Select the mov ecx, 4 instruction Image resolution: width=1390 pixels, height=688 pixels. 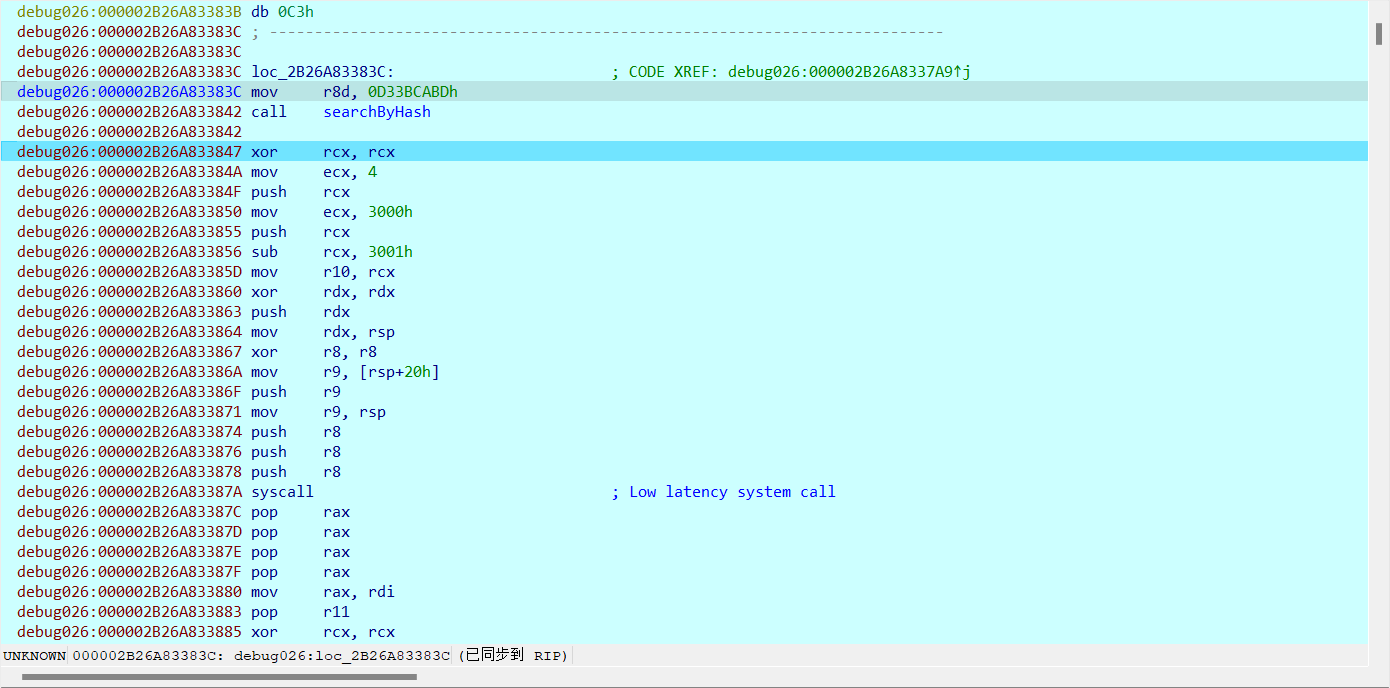[313, 172]
